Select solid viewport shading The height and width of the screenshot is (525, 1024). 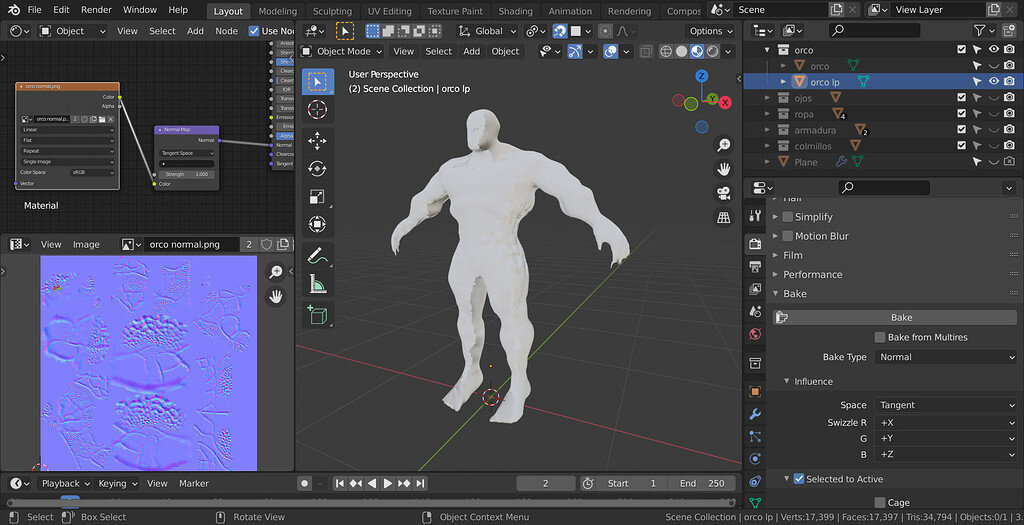tap(681, 52)
